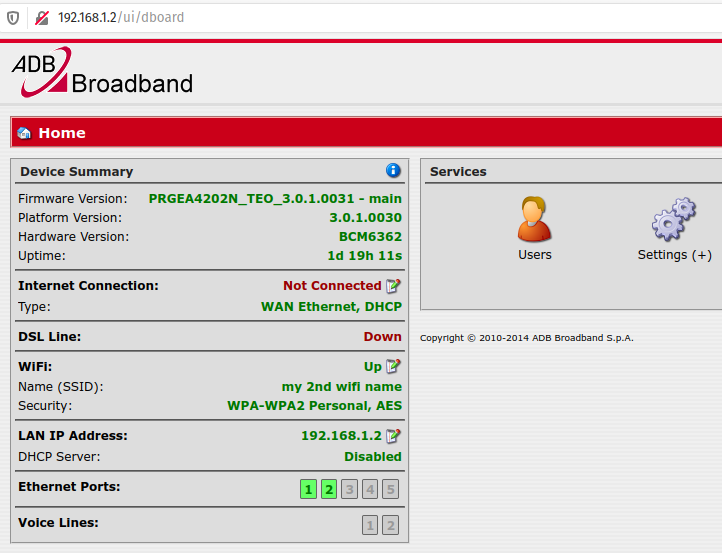Click the Users label
722x553 pixels.
535,255
